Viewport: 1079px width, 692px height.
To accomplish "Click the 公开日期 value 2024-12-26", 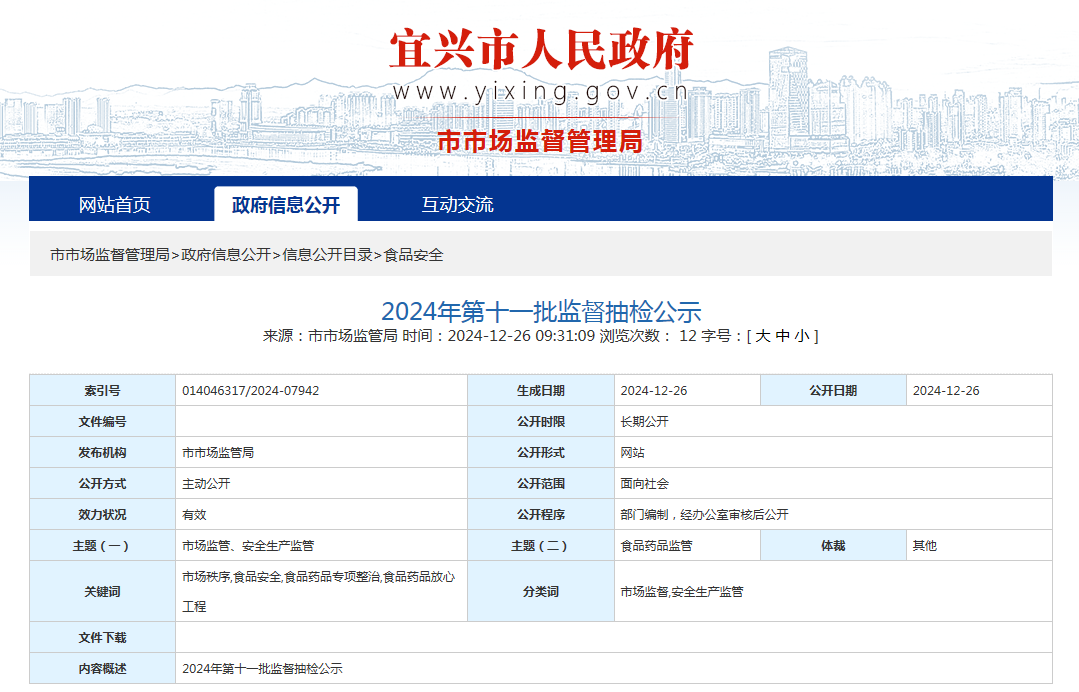I will pos(946,391).
